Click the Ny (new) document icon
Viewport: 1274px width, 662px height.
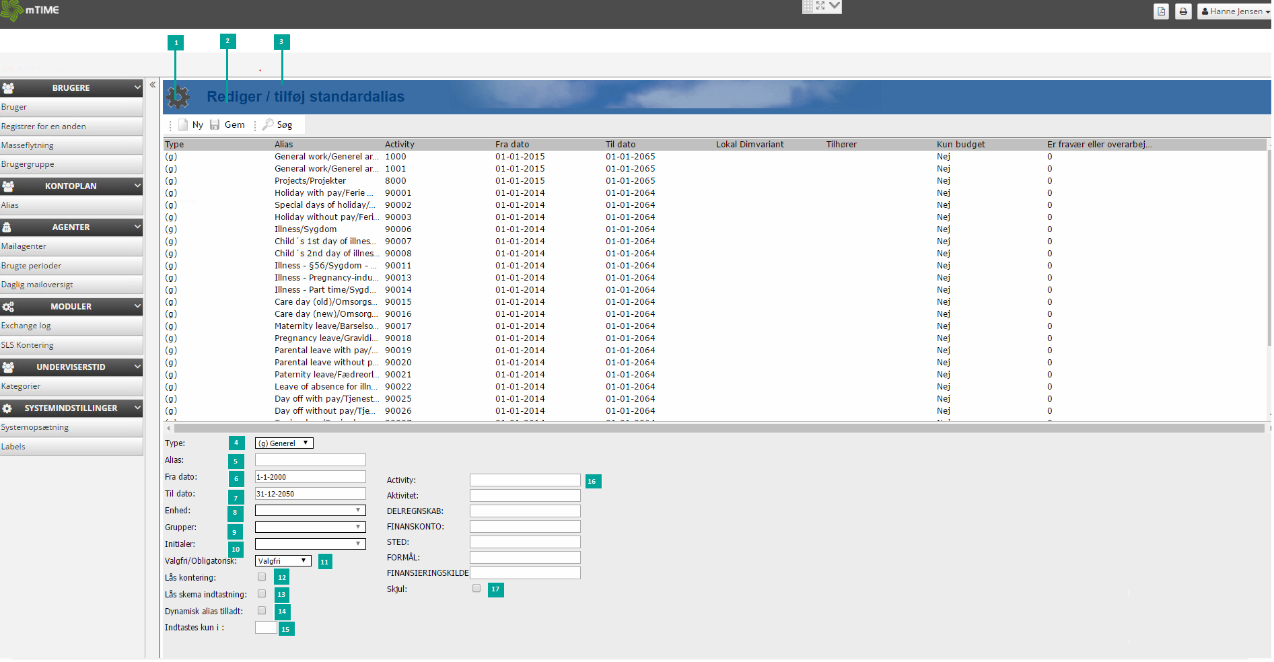click(183, 126)
